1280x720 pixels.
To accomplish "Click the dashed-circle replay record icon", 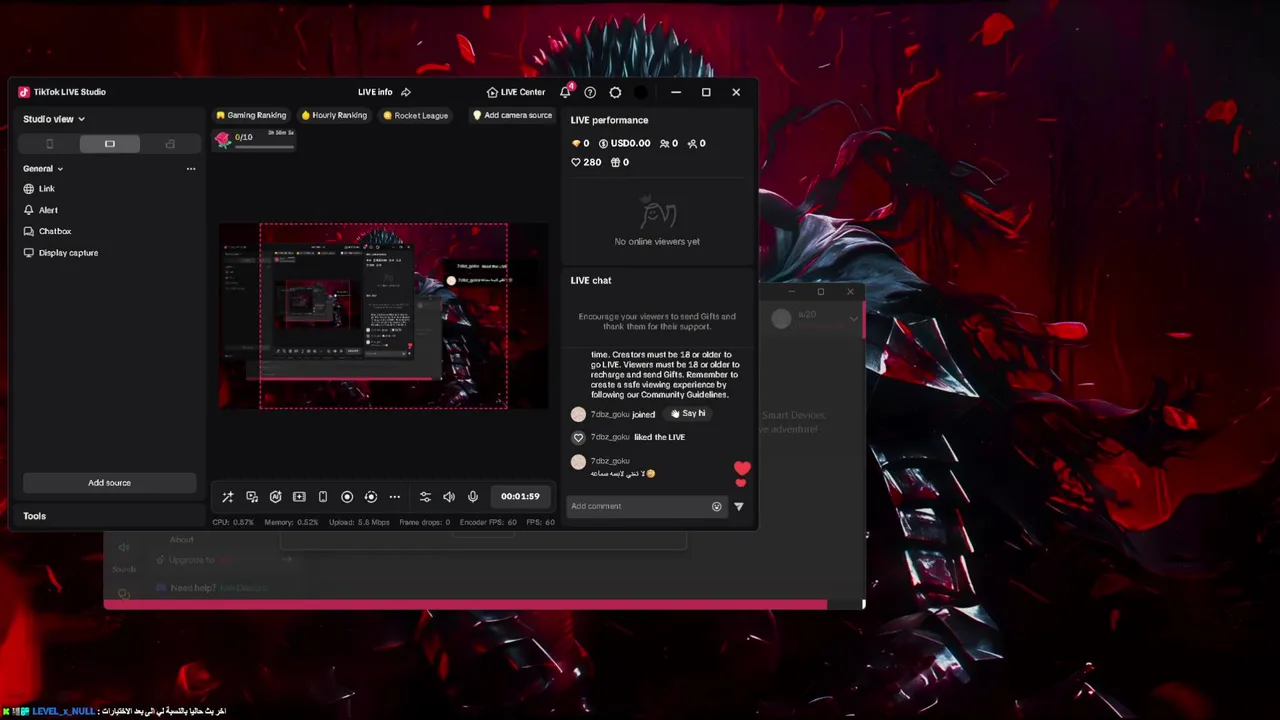I will [371, 497].
